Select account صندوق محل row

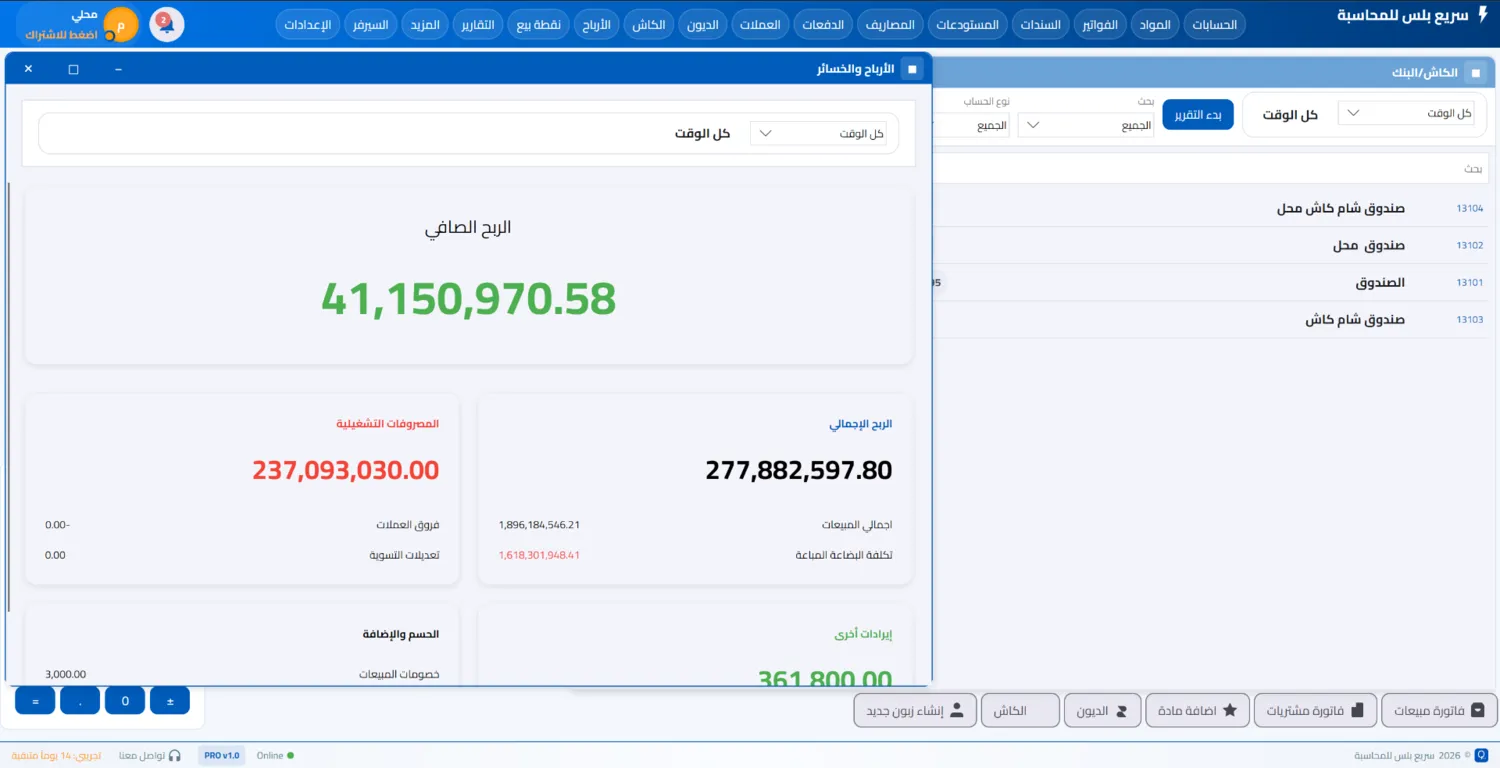(1212, 245)
